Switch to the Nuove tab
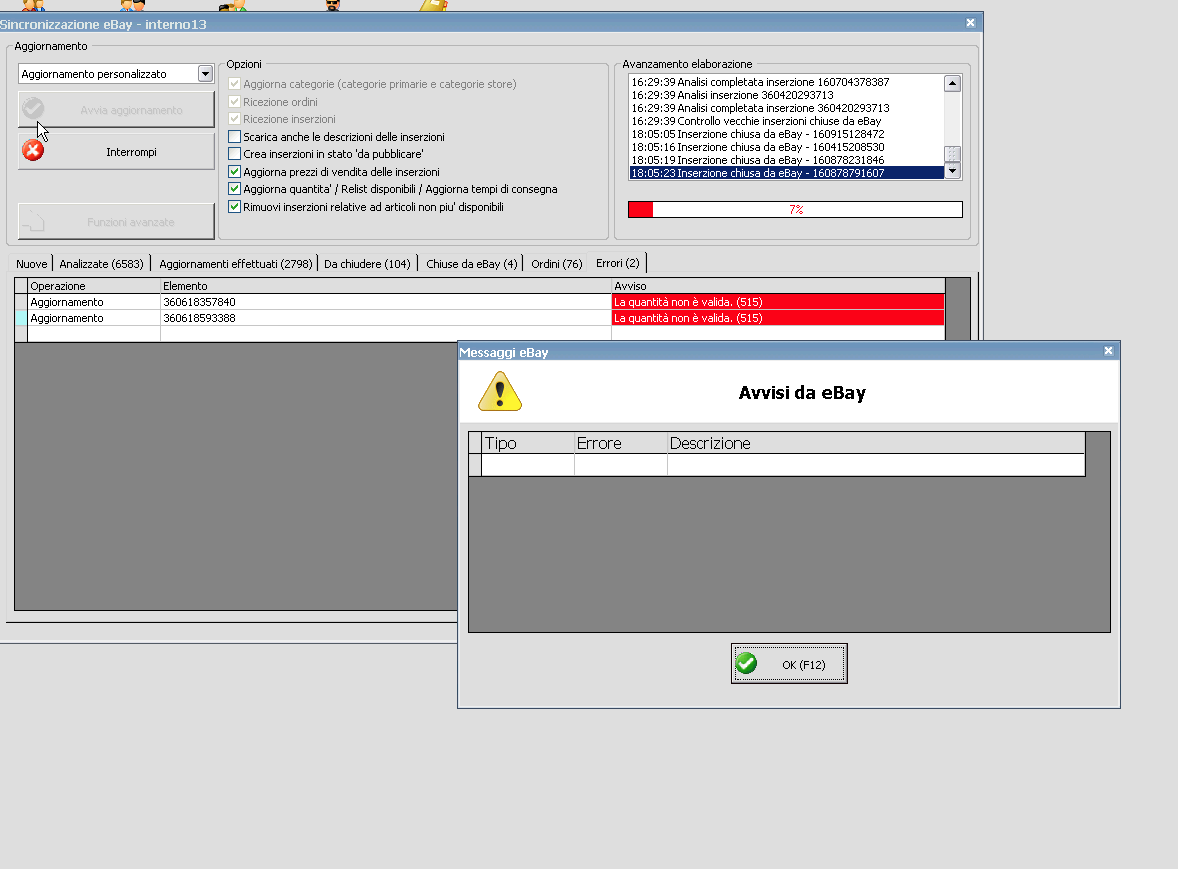The image size is (1178, 869). tap(32, 264)
